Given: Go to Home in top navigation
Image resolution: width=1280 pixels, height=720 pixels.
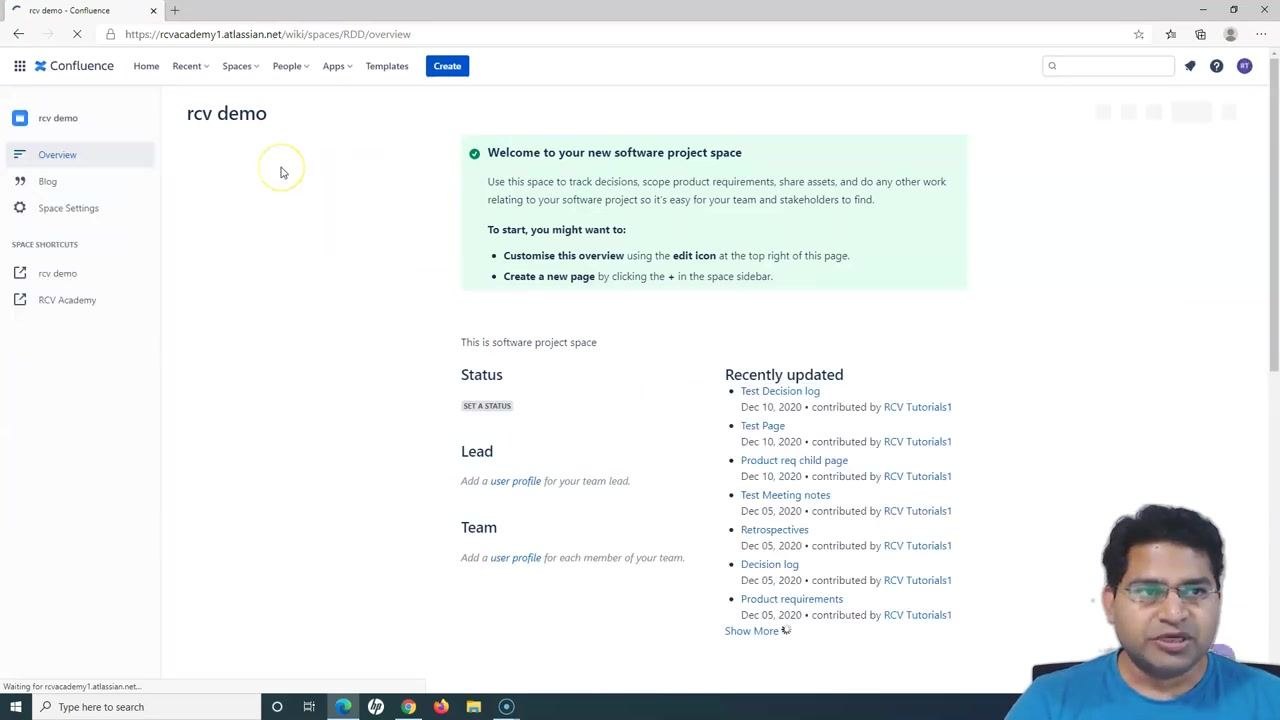Looking at the screenshot, I should pyautogui.click(x=146, y=66).
